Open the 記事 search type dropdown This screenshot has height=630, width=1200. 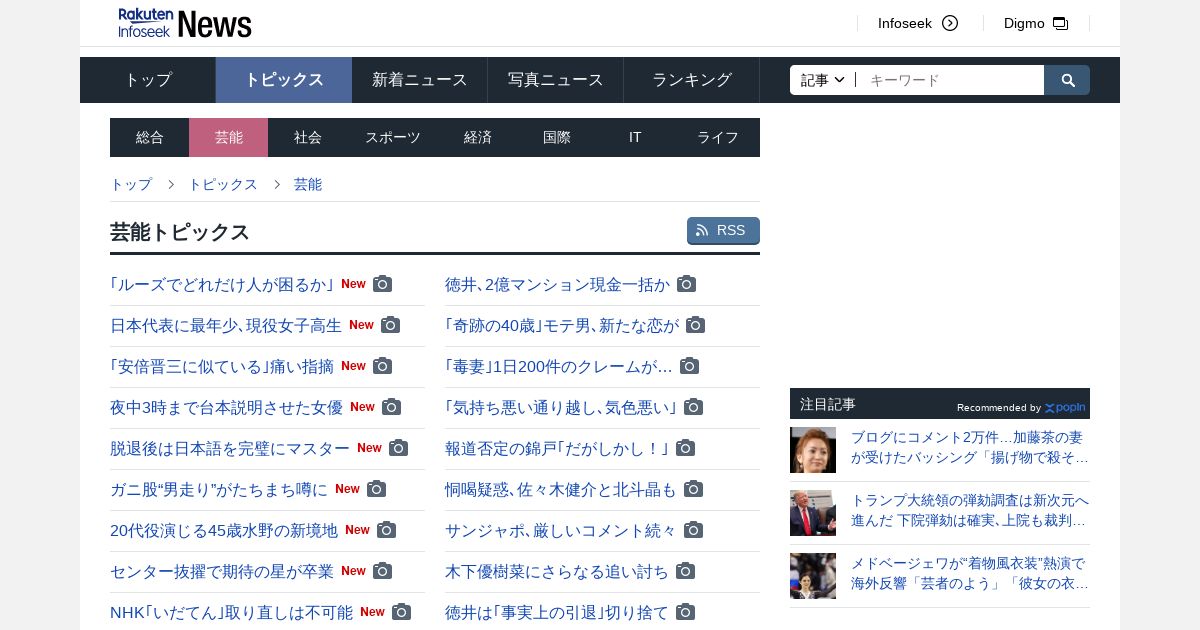[823, 80]
